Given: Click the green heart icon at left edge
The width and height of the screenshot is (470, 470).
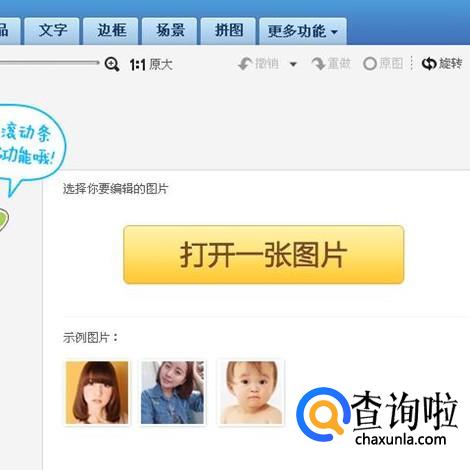Looking at the screenshot, I should click(3, 220).
